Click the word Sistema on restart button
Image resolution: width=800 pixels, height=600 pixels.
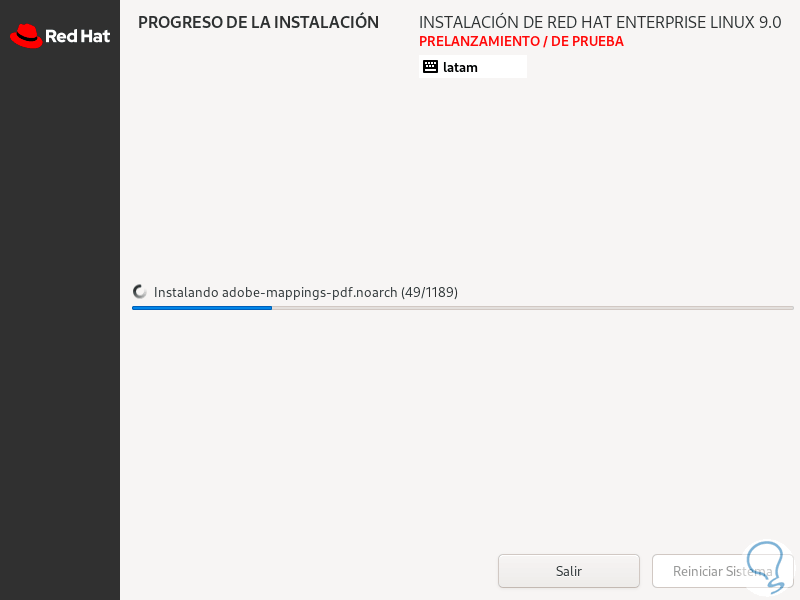click(749, 571)
